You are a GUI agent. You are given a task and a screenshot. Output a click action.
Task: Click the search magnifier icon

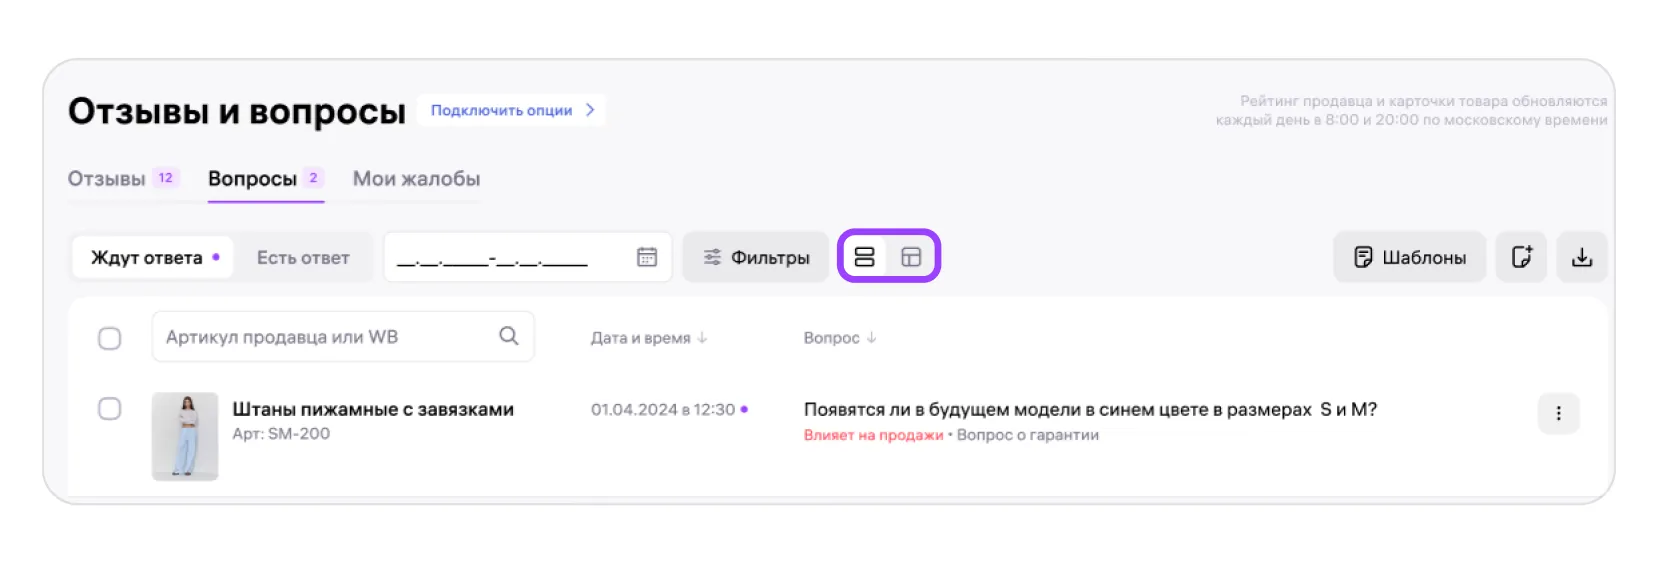pyautogui.click(x=509, y=336)
